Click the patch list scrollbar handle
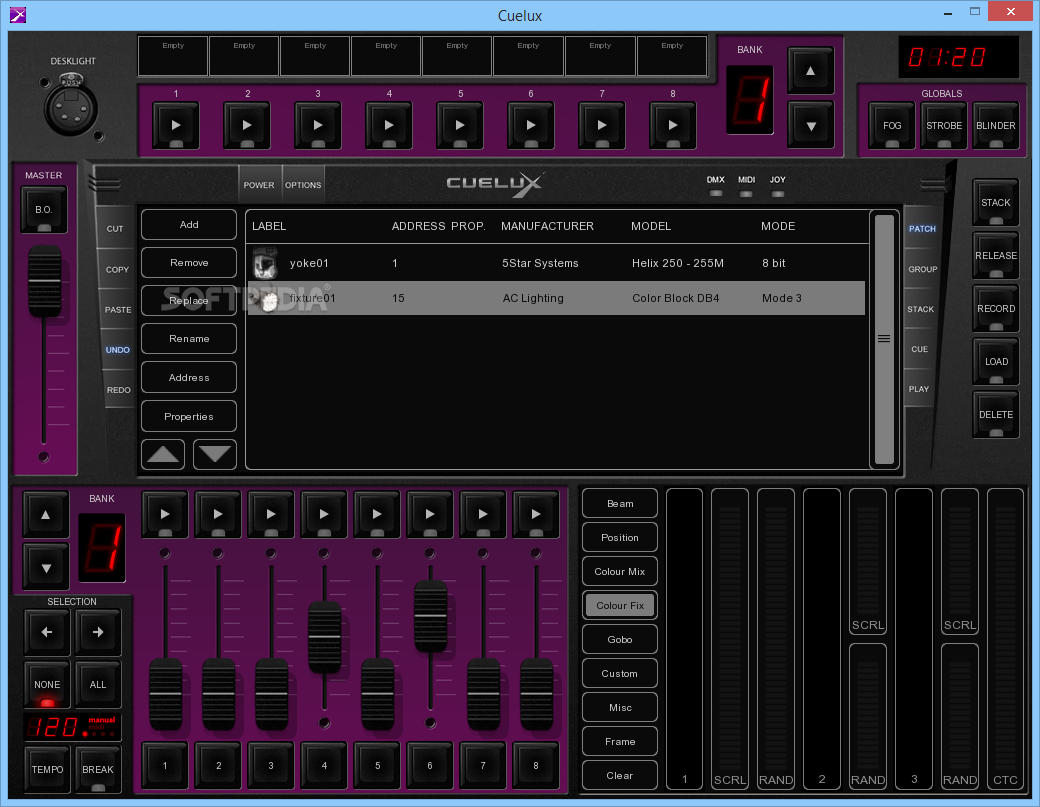 (883, 339)
